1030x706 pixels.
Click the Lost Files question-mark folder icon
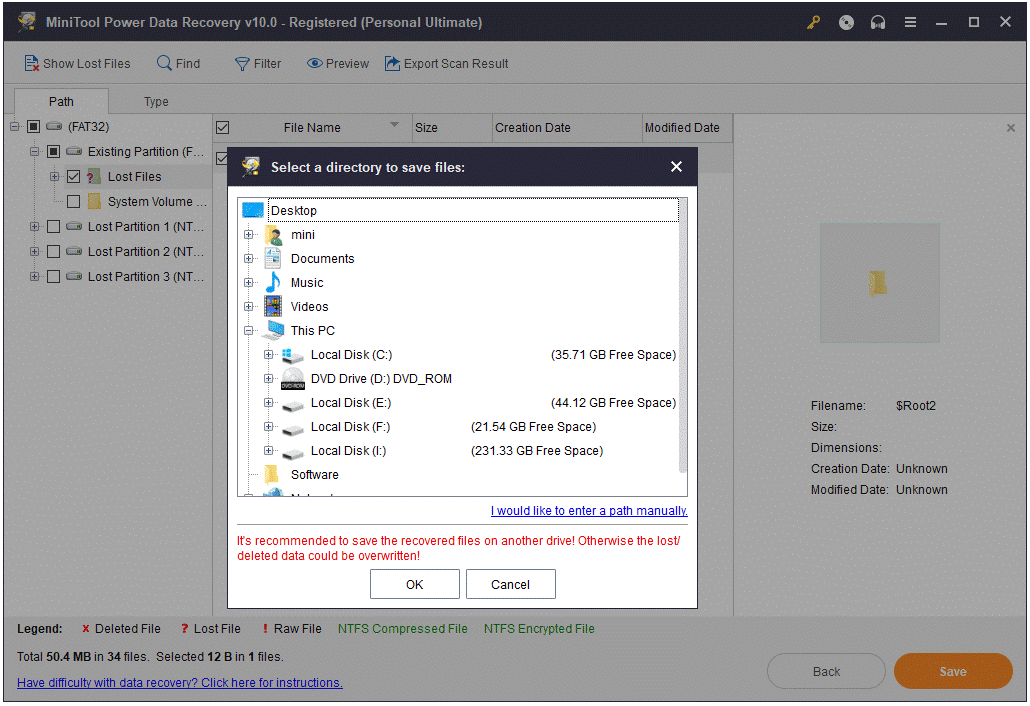(94, 176)
